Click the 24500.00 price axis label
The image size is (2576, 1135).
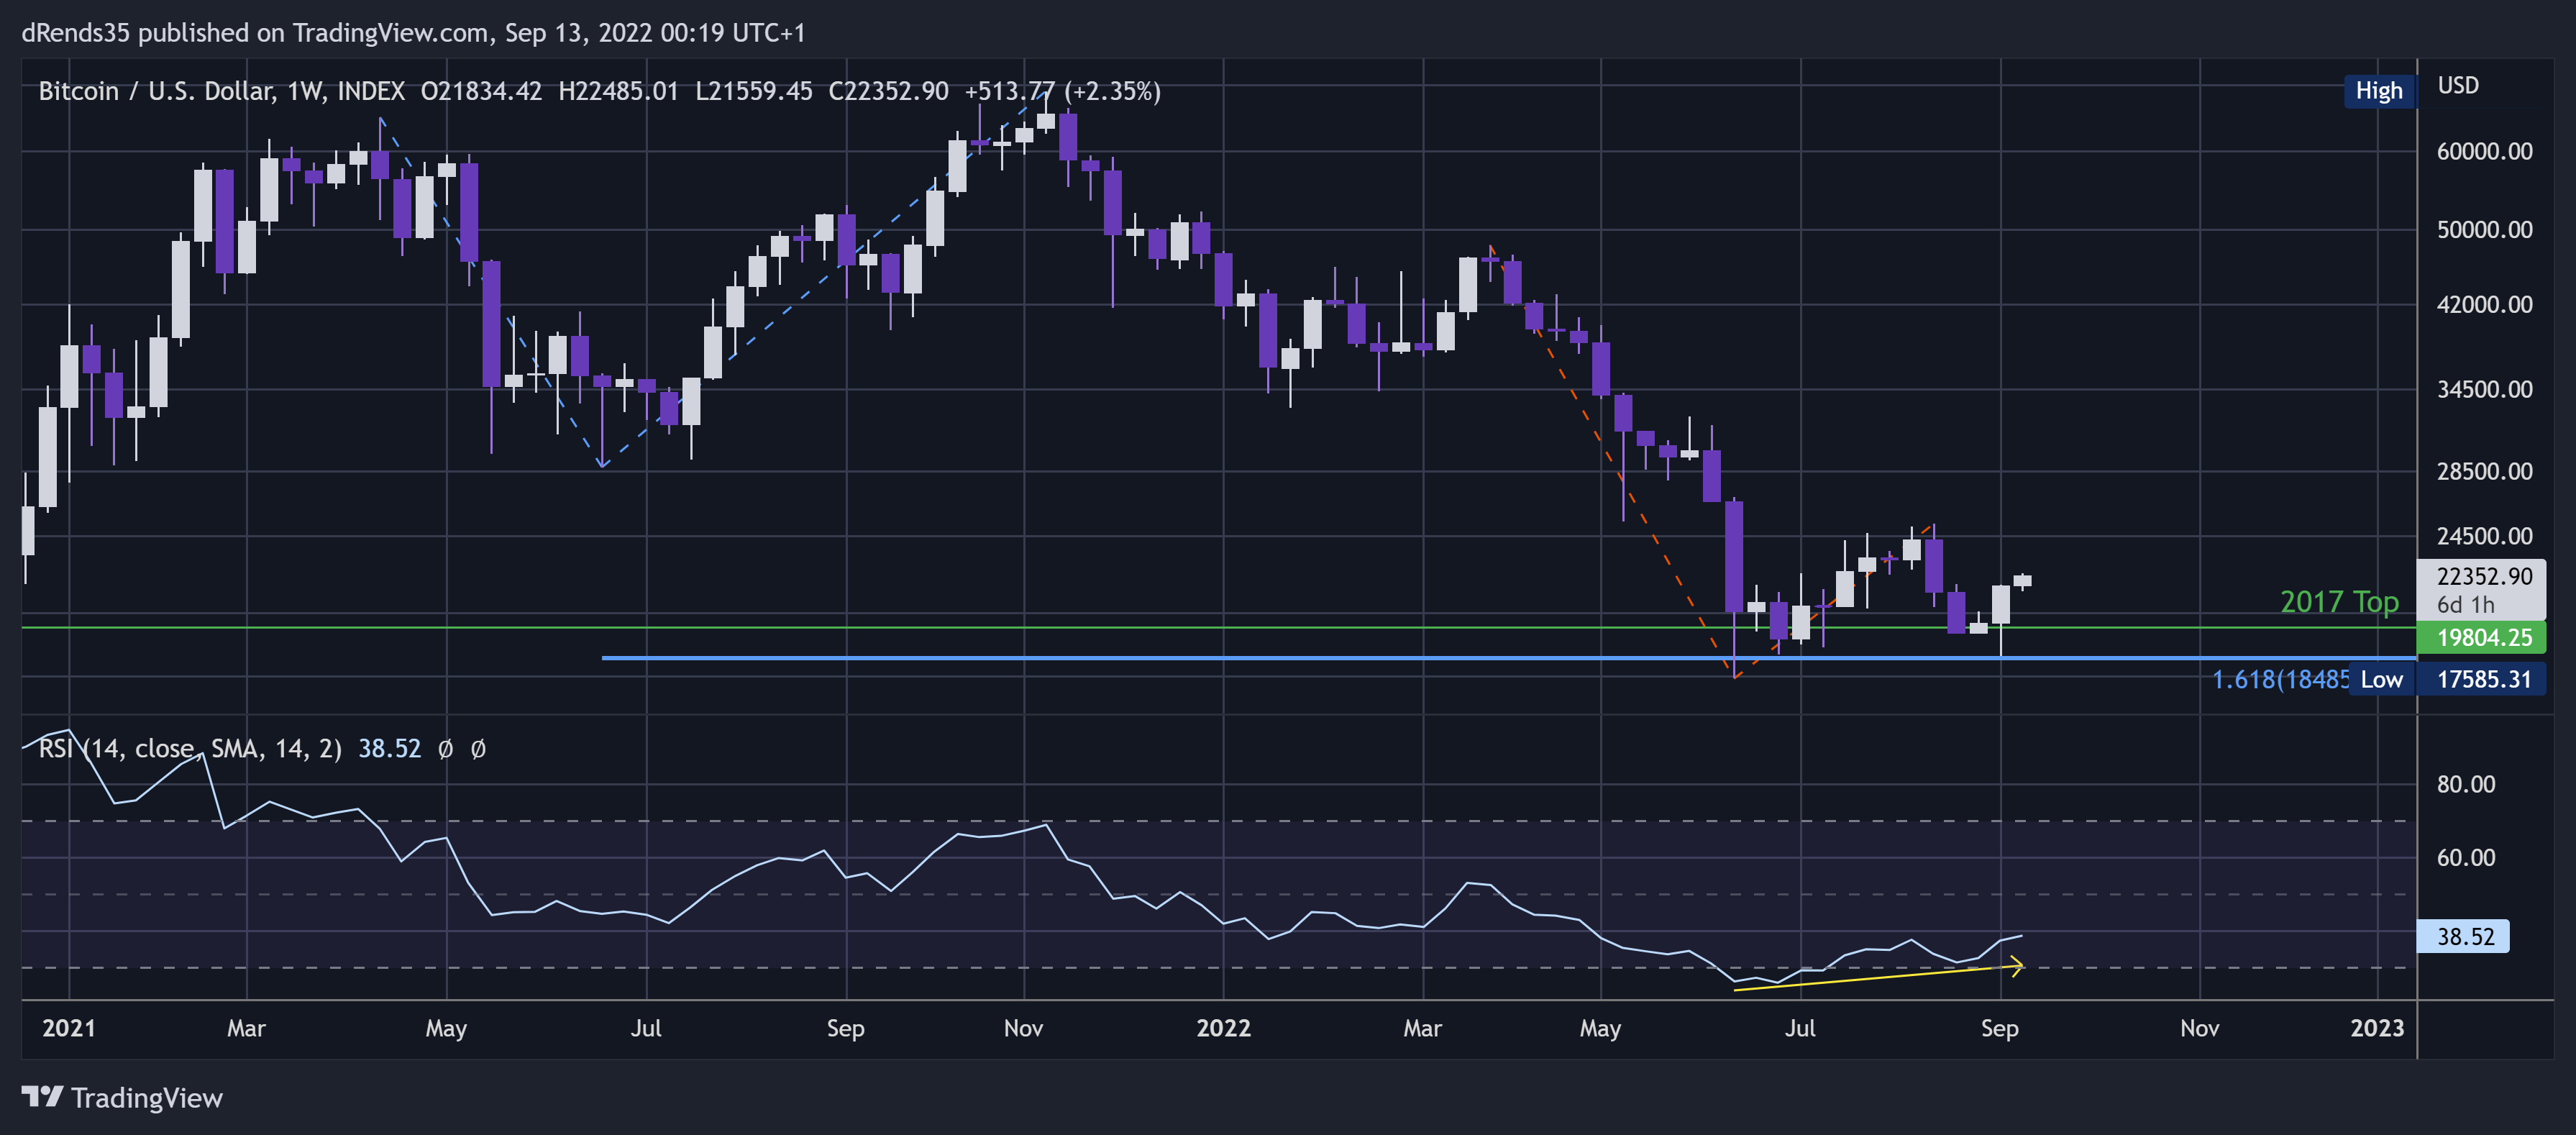tap(2484, 536)
